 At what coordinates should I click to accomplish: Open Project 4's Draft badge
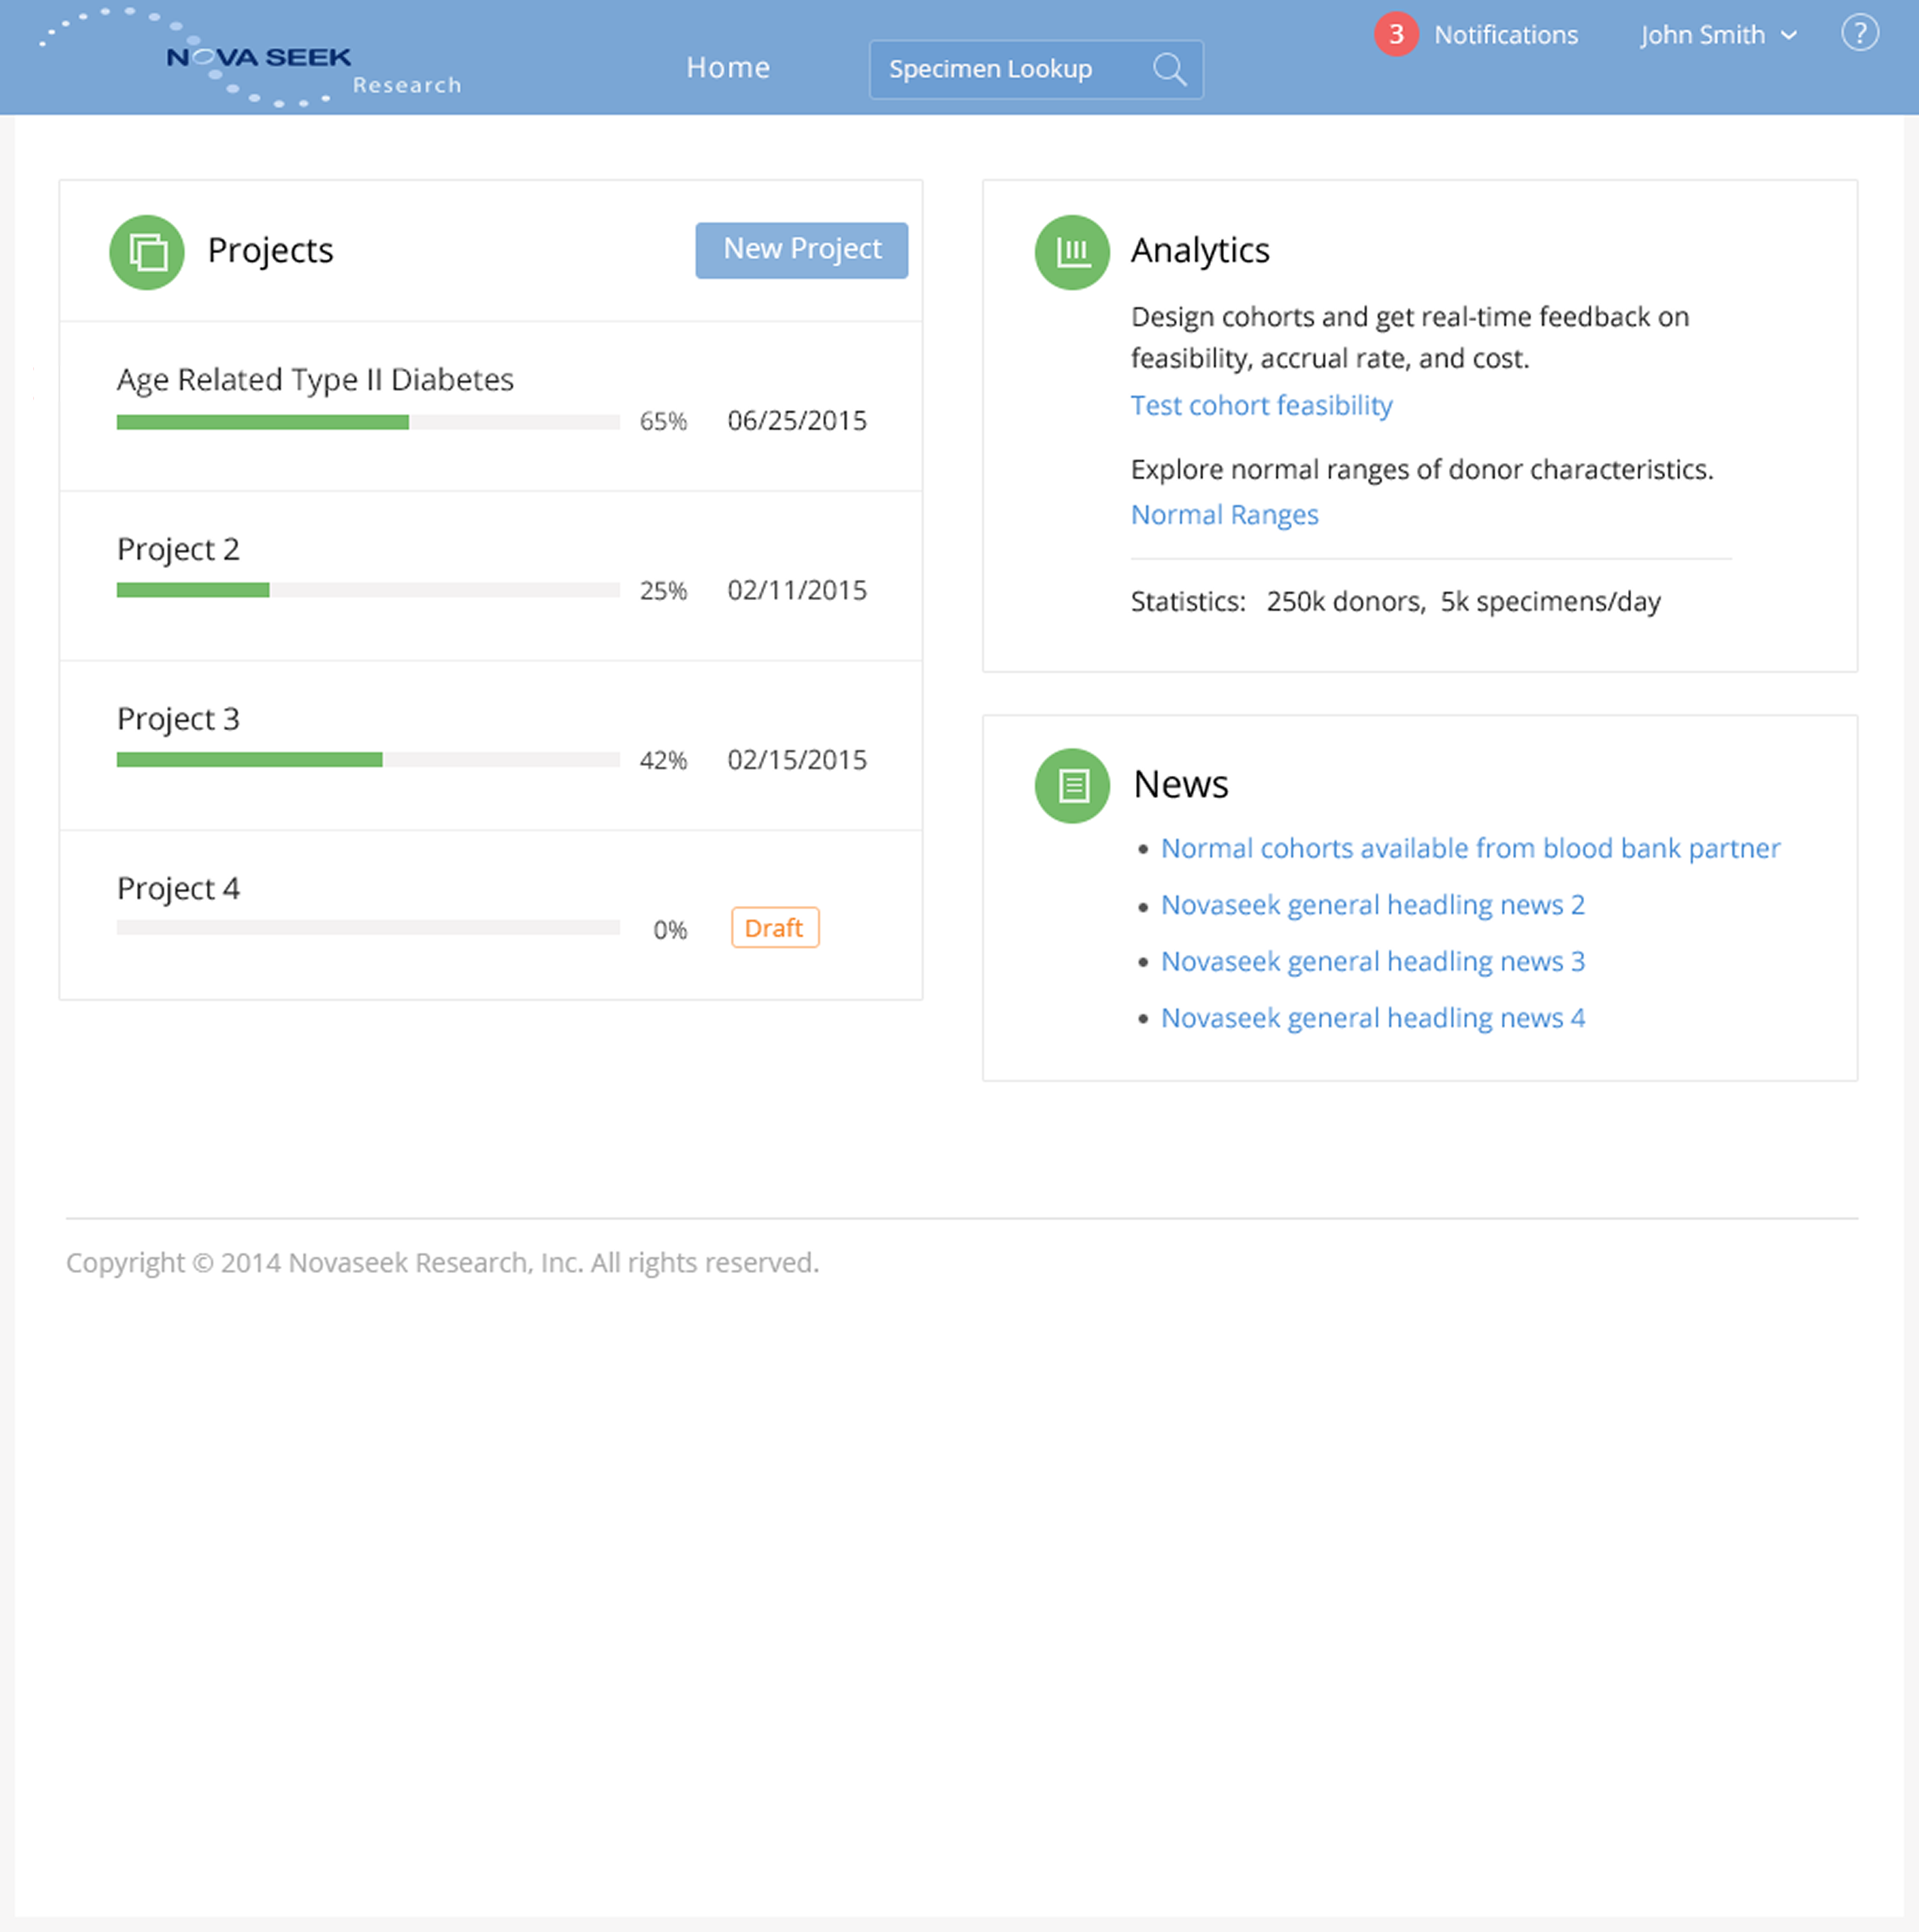click(x=774, y=928)
